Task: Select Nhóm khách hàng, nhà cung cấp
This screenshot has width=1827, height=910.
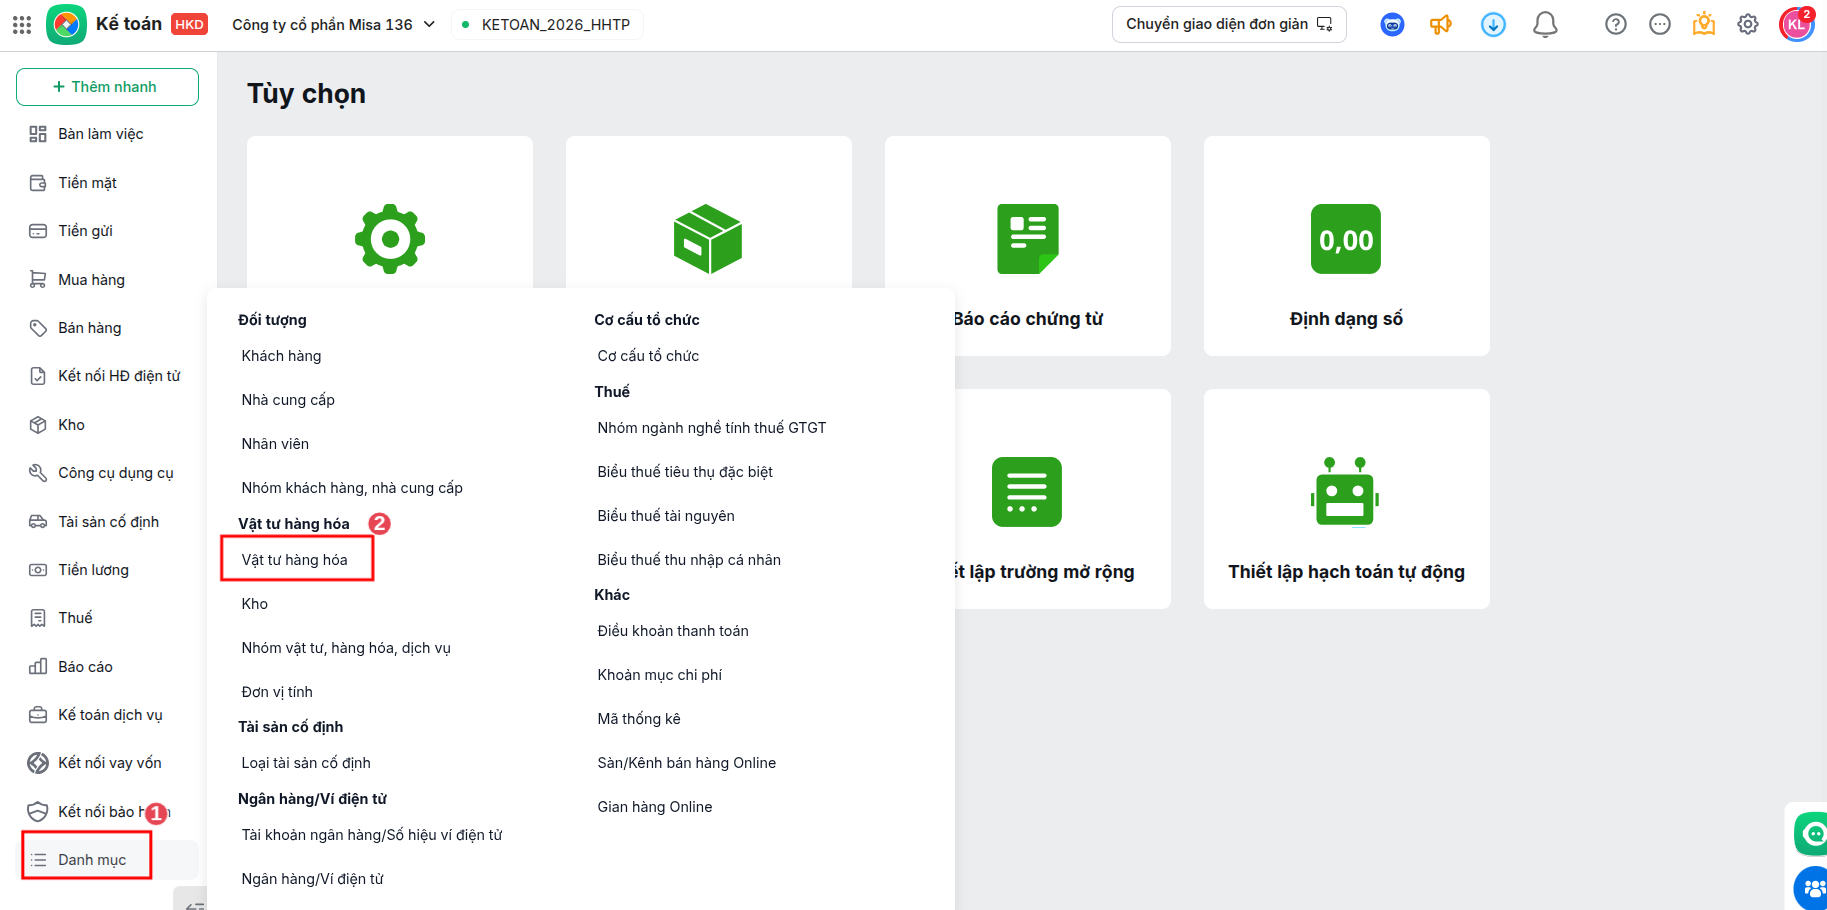Action: pyautogui.click(x=352, y=488)
